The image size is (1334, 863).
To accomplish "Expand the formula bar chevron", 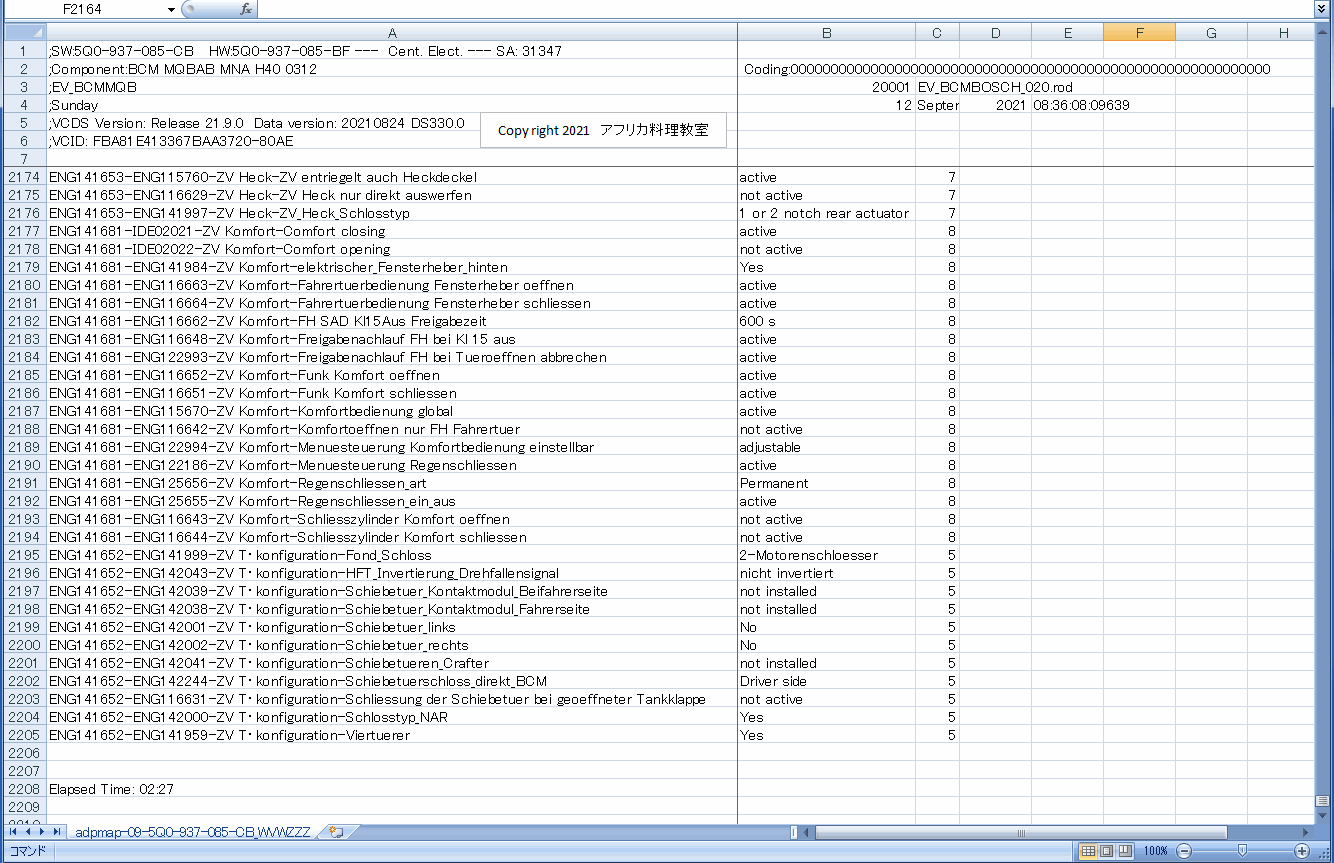I will [1321, 9].
